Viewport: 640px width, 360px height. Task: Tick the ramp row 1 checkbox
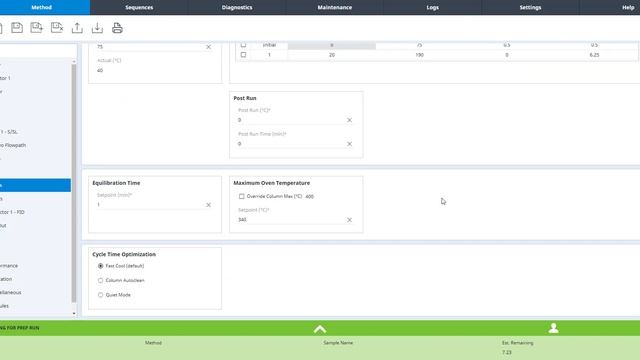tap(243, 55)
